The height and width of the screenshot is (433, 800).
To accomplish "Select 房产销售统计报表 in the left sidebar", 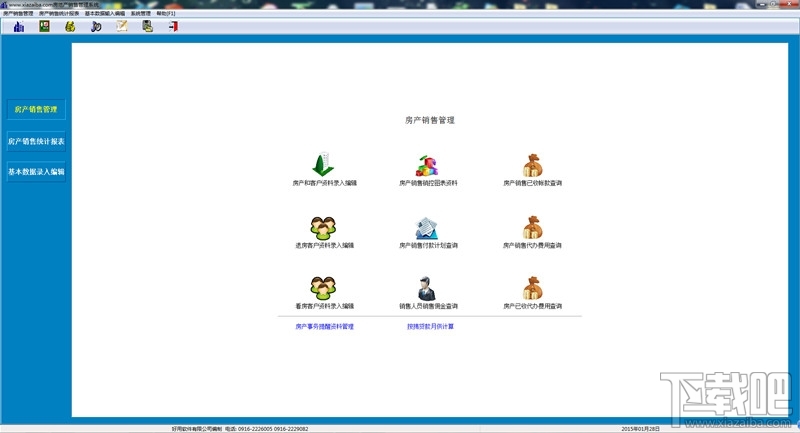I will (36, 141).
